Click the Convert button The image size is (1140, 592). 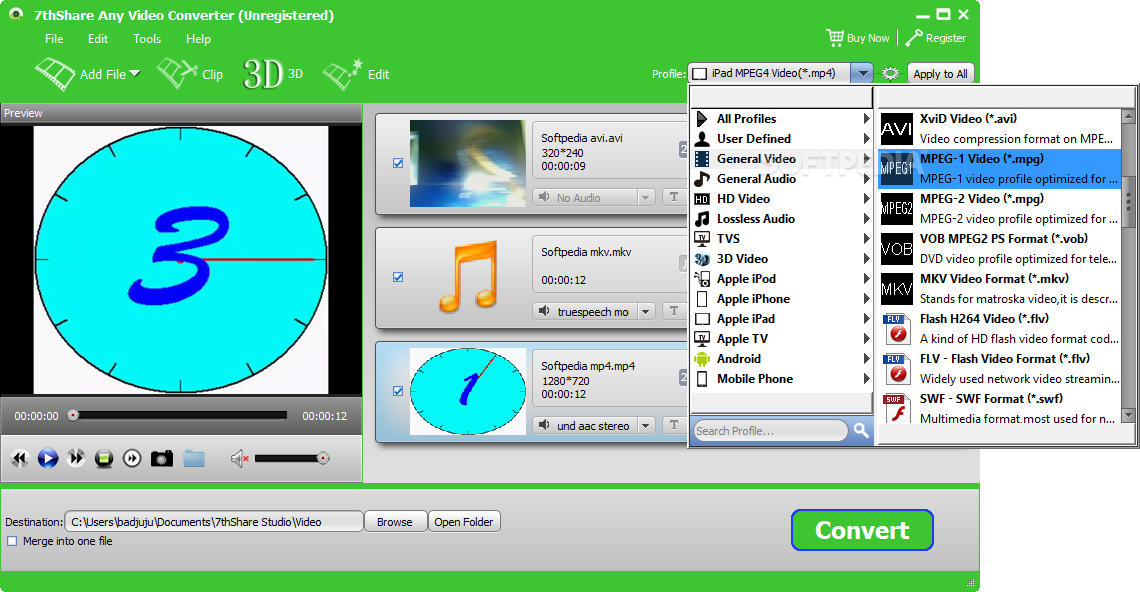(862, 530)
